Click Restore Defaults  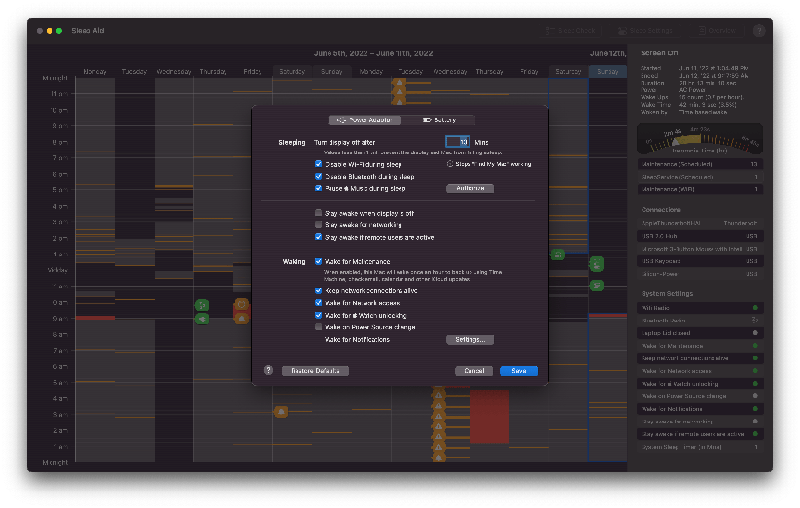coord(315,371)
